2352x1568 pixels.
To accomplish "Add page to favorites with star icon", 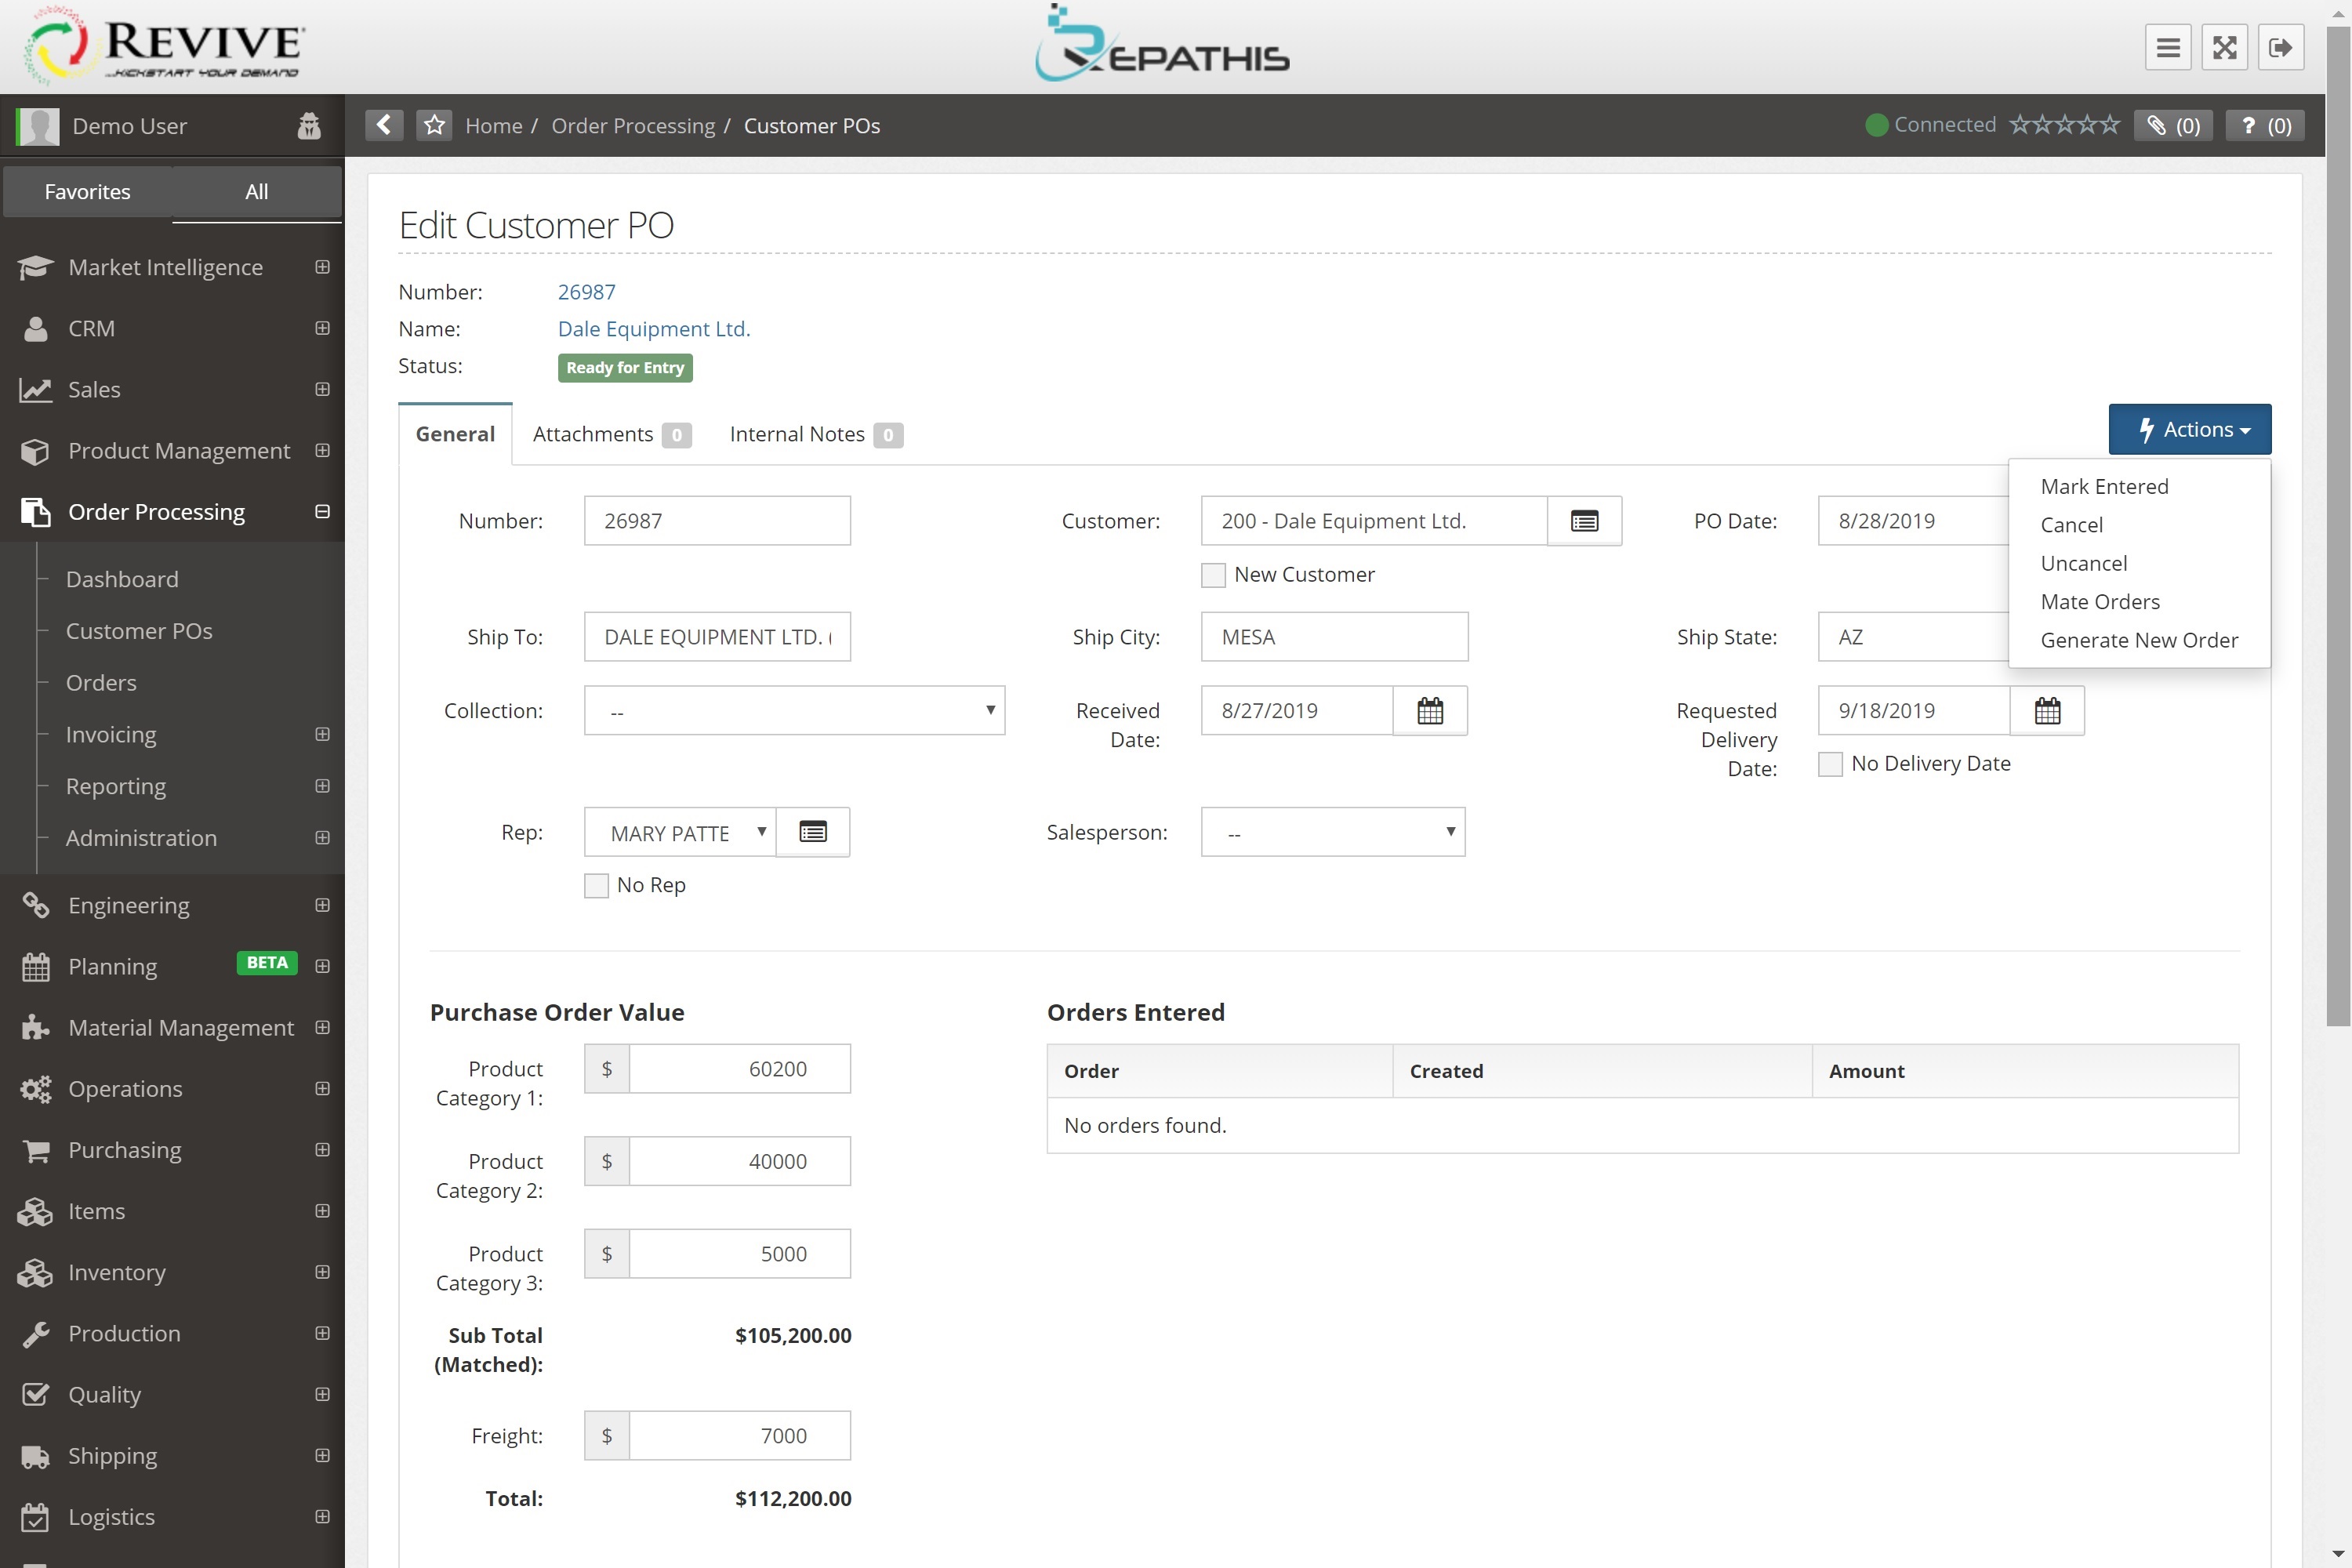I will 434,125.
